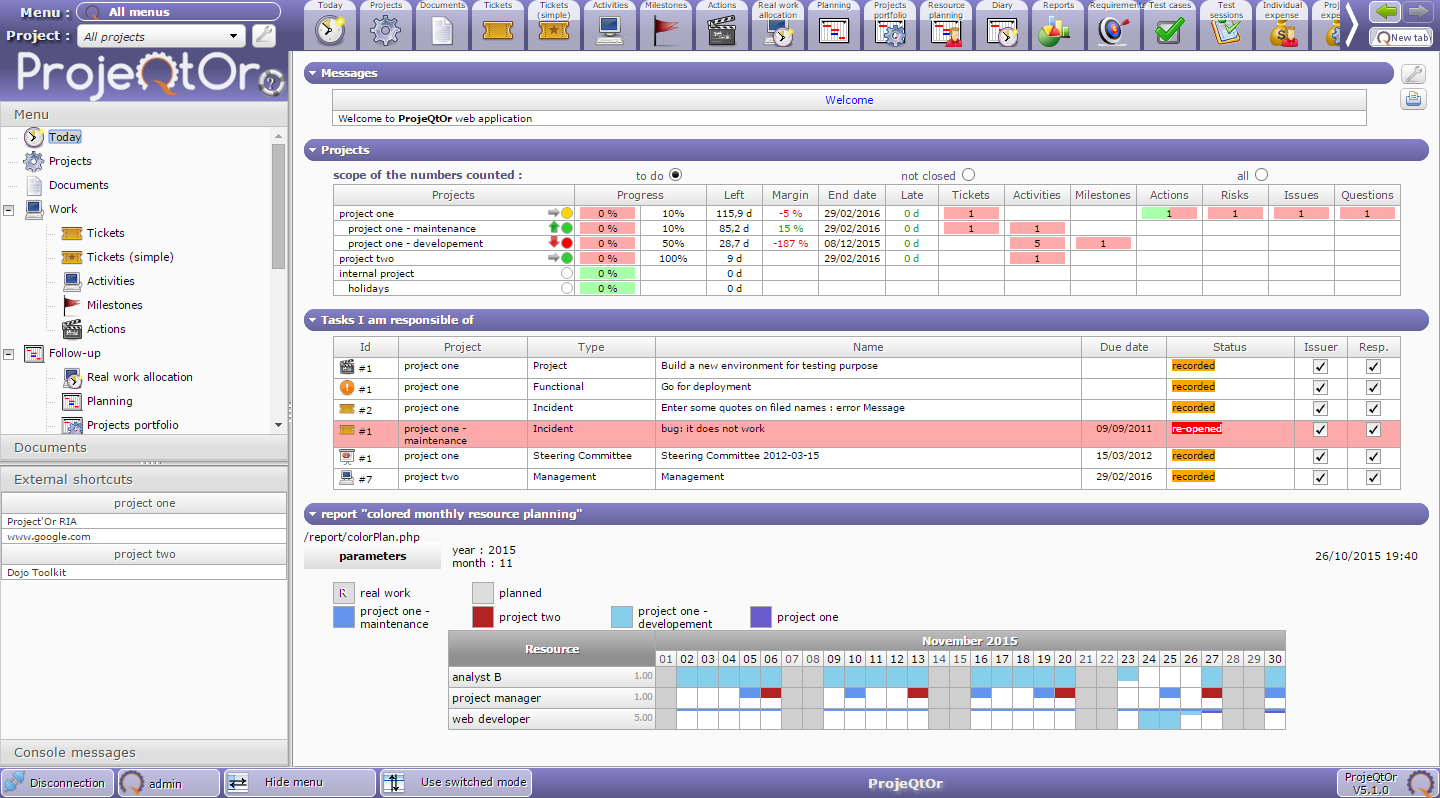Screen dimensions: 1440x798
Task: Click the Milestones flag icon in toolbar
Action: click(666, 32)
